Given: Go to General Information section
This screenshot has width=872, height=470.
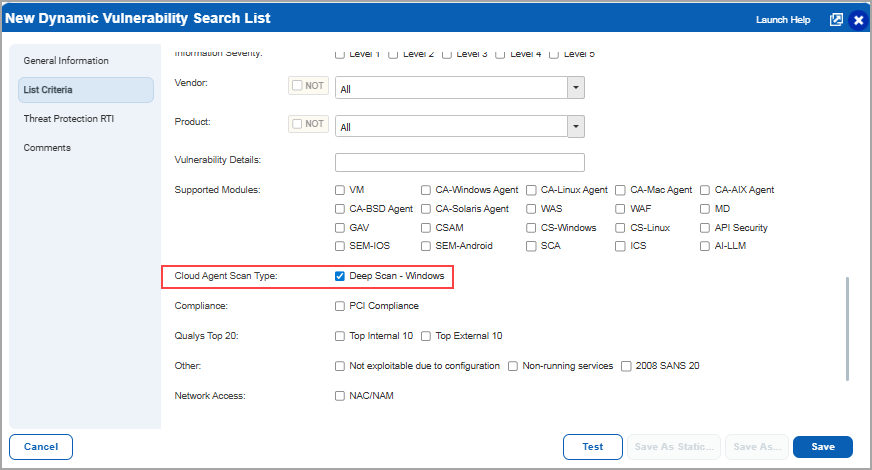Looking at the screenshot, I should click(66, 61).
